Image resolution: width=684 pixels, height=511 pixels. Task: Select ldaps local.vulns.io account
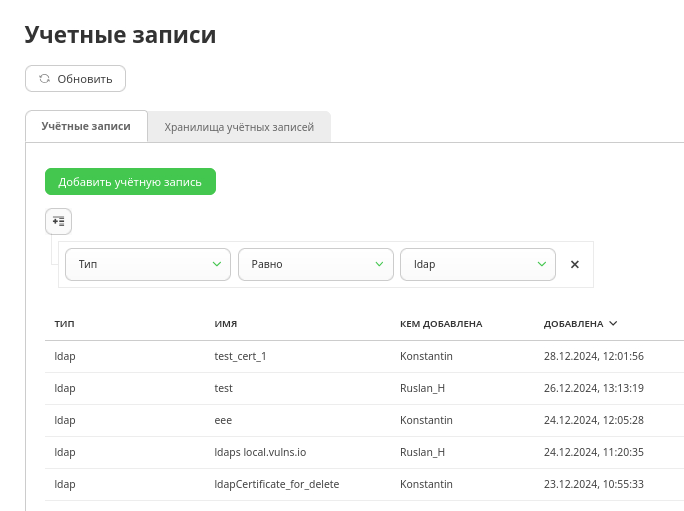point(260,452)
